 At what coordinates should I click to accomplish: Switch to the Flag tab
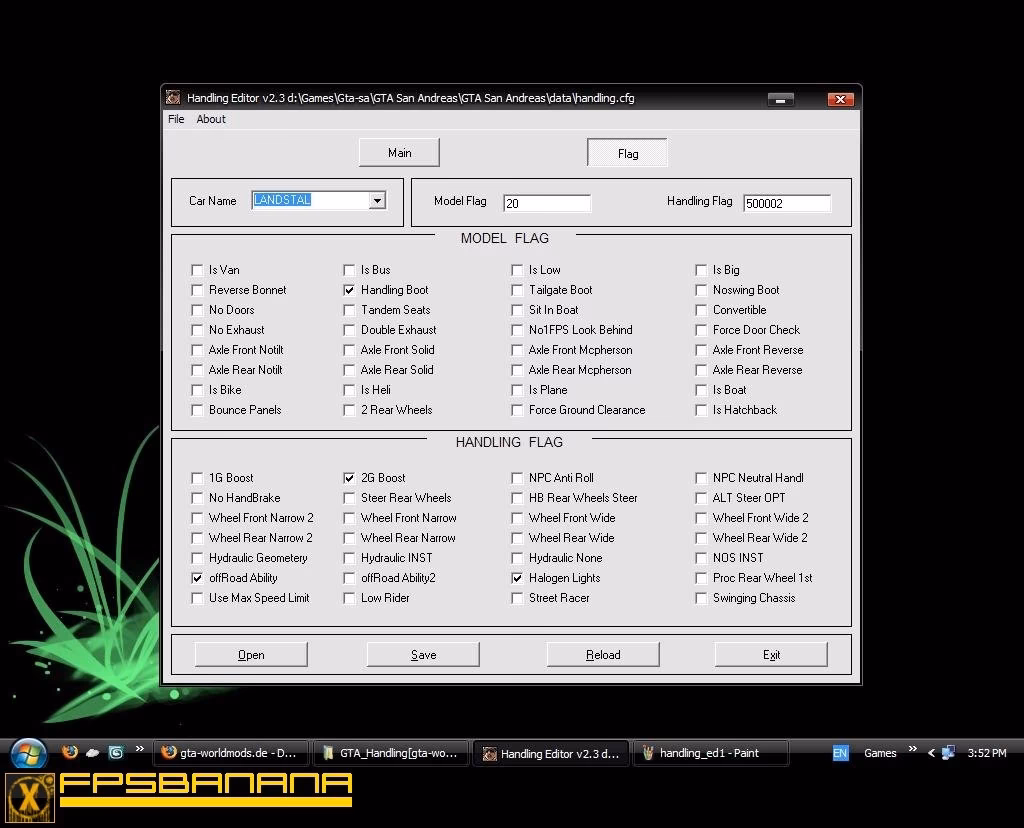[x=627, y=153]
